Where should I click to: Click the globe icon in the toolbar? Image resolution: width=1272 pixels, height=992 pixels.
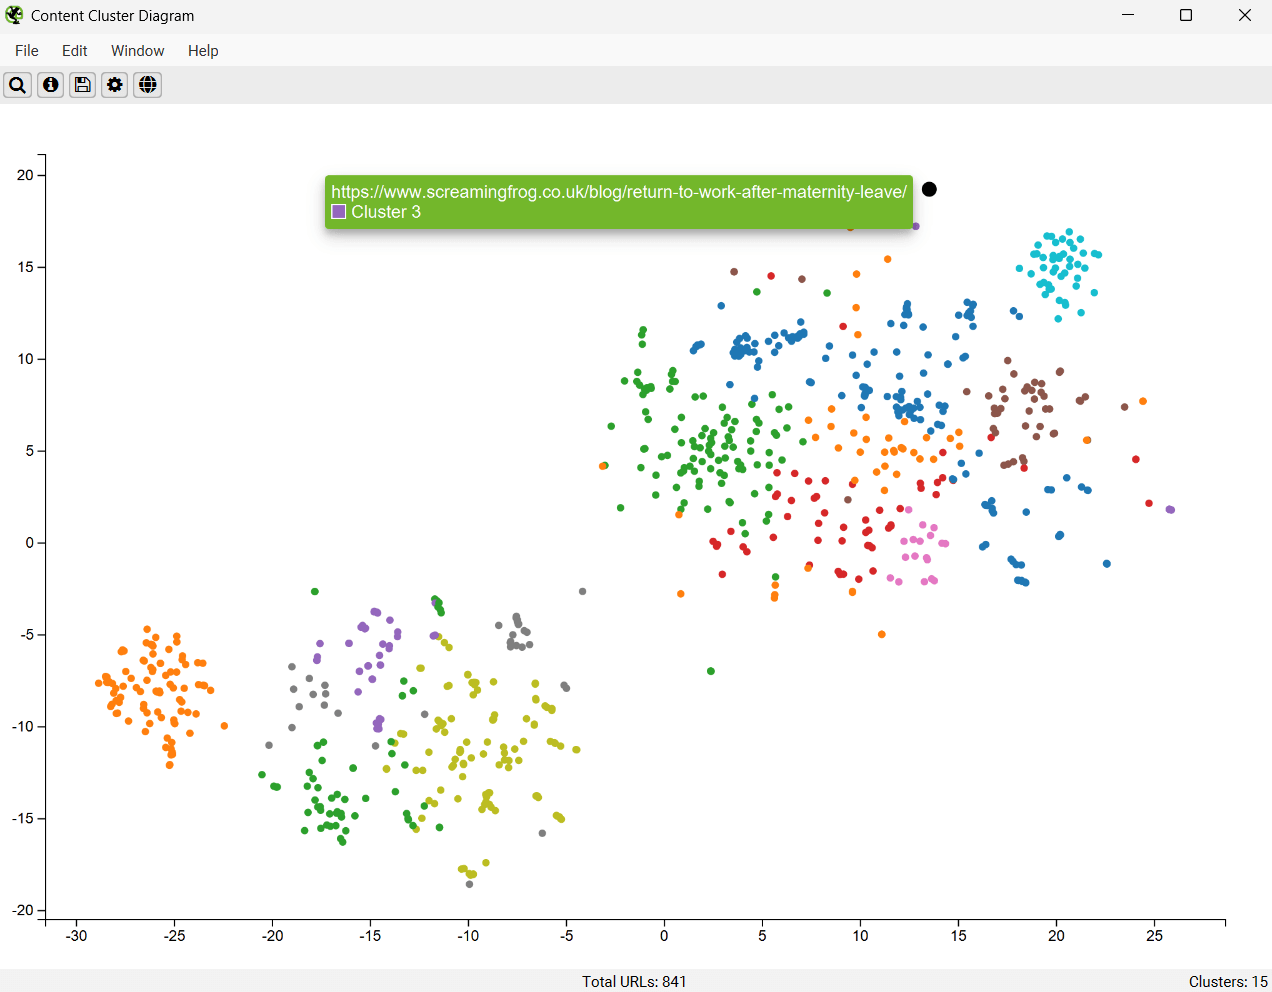(147, 85)
